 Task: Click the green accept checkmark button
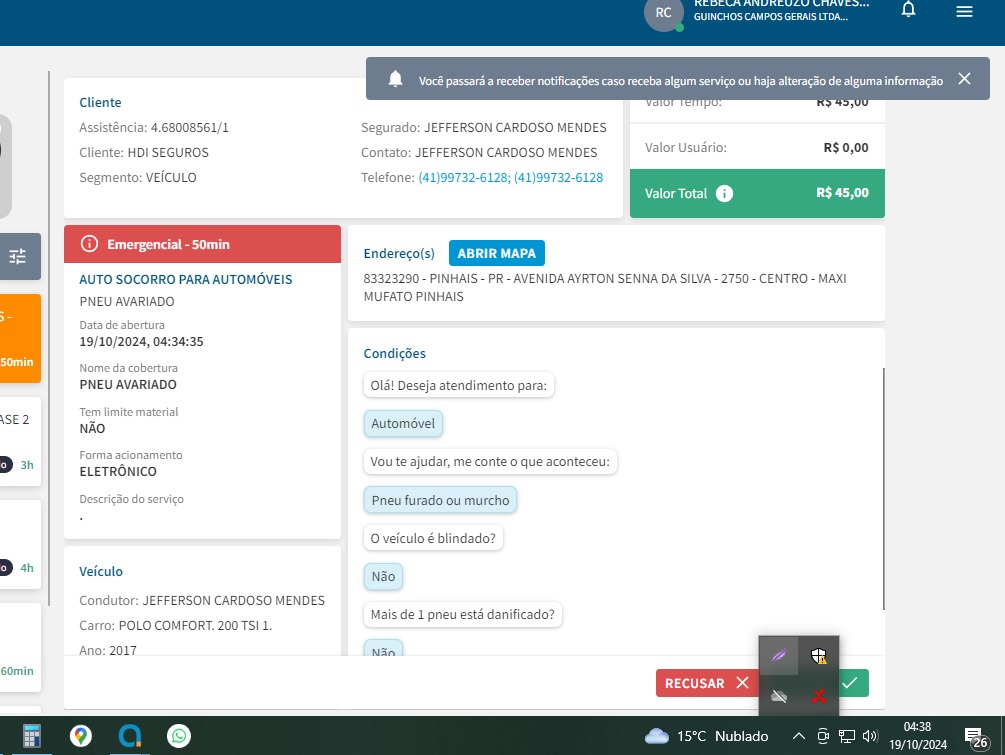pos(852,683)
